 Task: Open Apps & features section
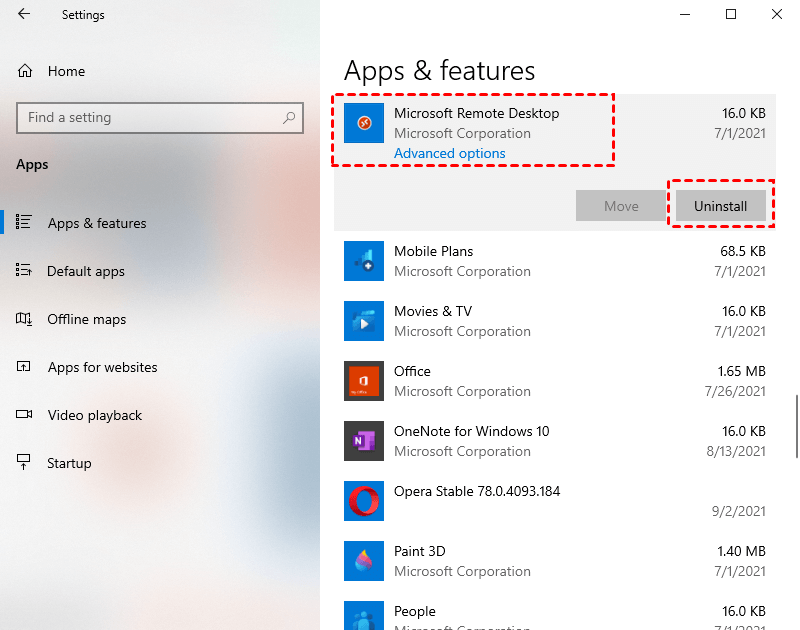(96, 223)
